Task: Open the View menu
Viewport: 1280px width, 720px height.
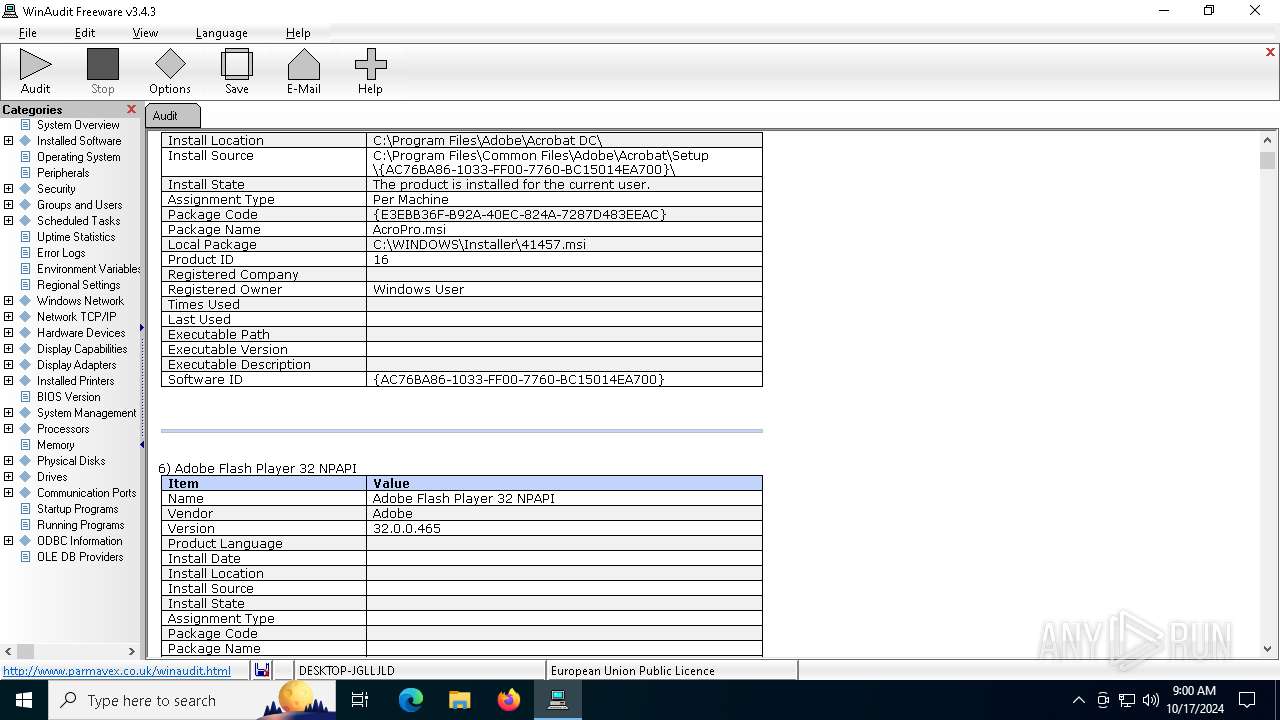Action: coord(145,33)
